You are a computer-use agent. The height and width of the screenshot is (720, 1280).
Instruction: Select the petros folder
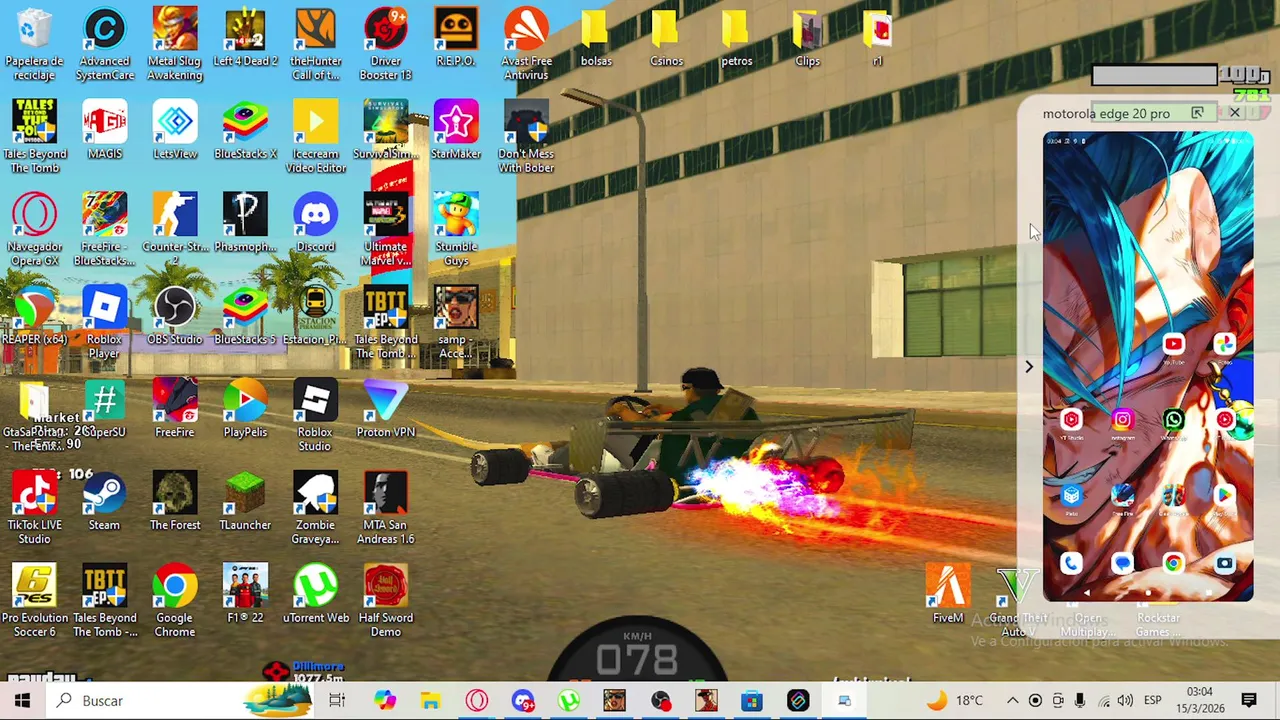coord(736,38)
